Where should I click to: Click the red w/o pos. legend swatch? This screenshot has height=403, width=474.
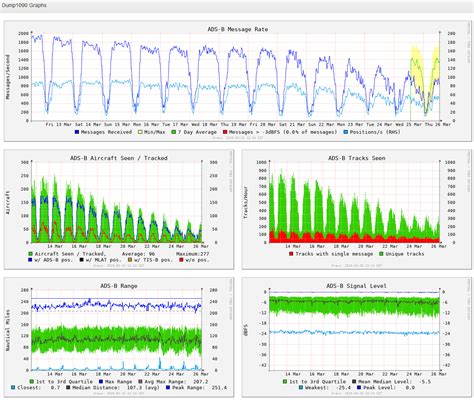point(181,260)
